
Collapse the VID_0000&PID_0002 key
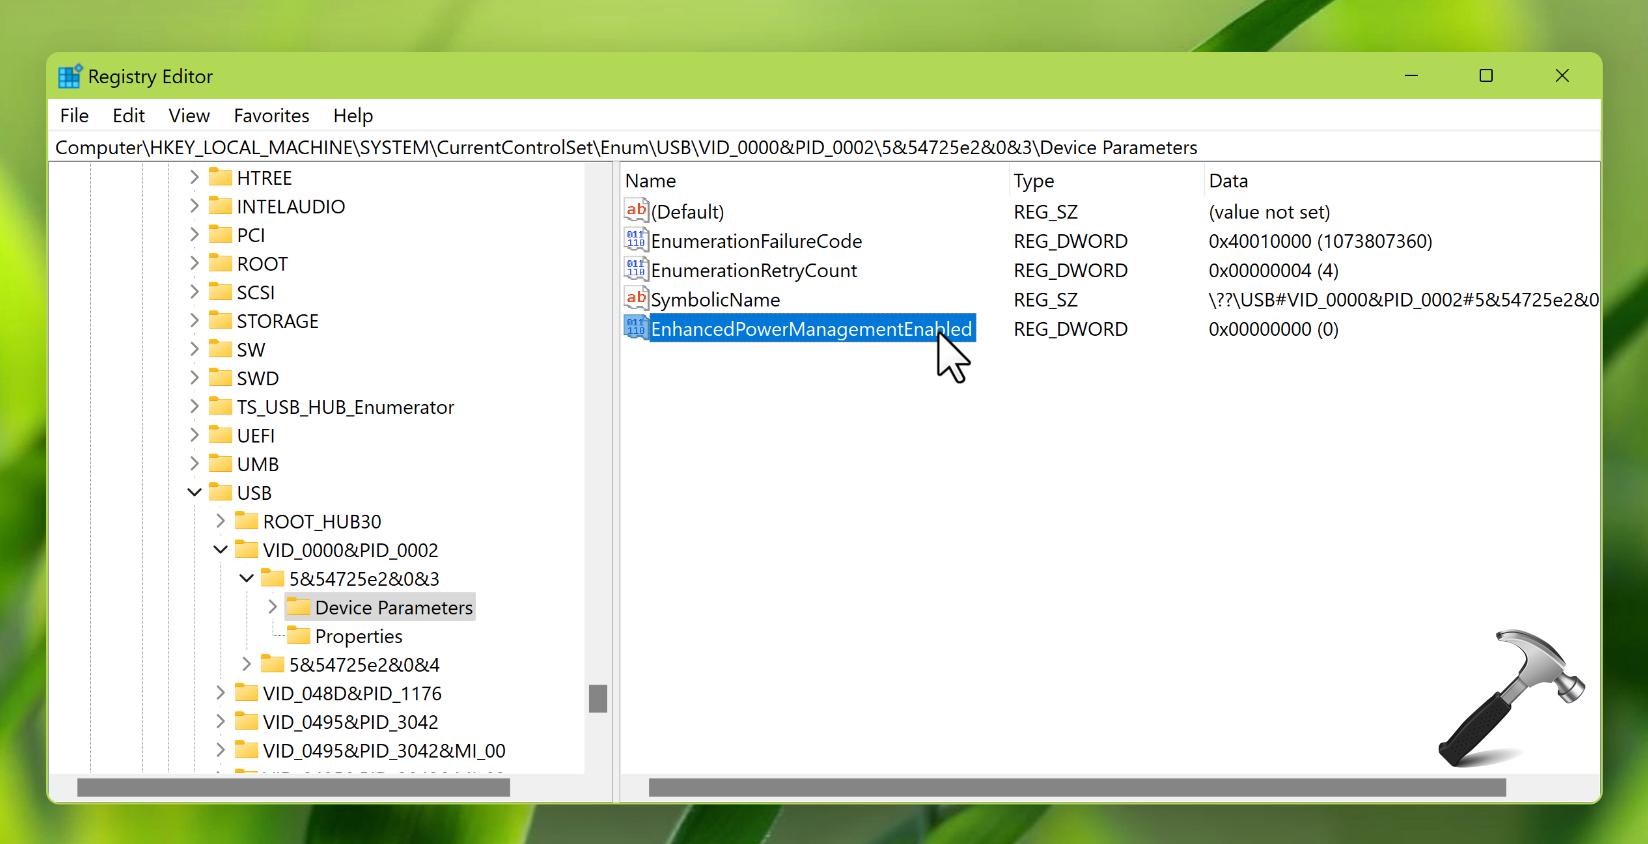pos(220,550)
